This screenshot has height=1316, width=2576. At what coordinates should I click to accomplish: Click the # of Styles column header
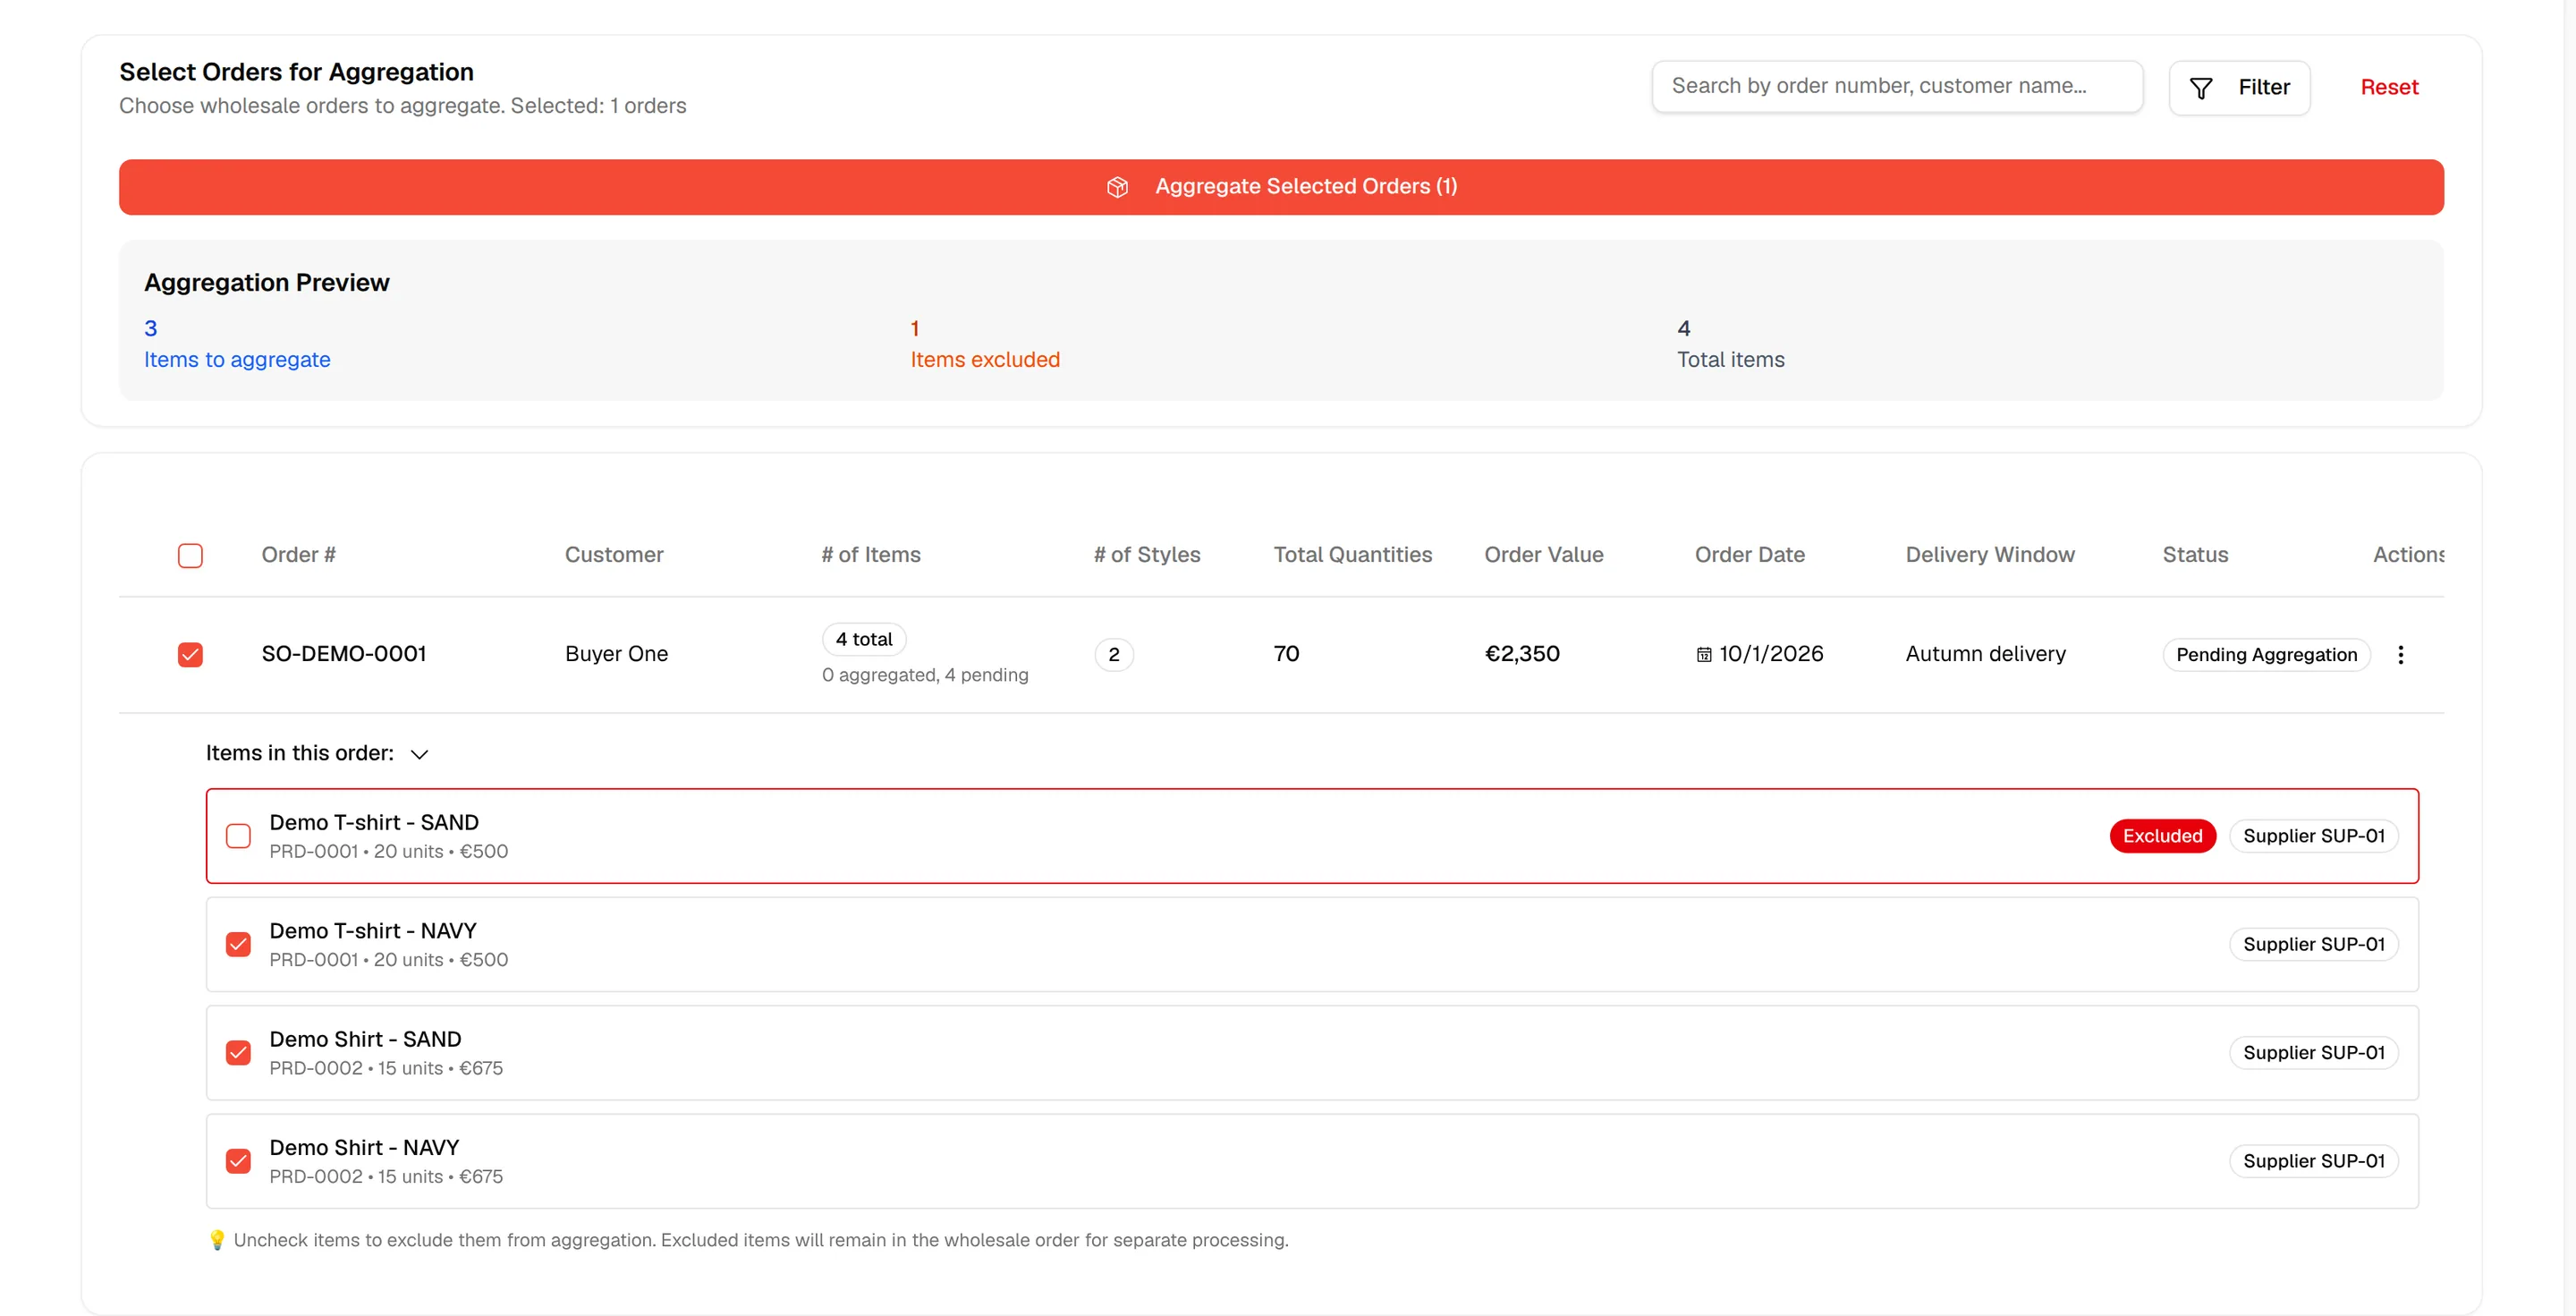[1147, 554]
